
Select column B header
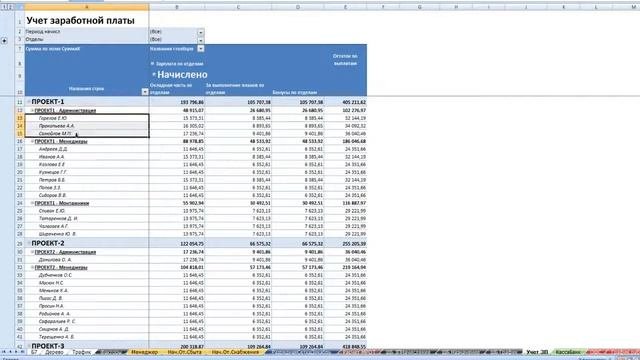point(177,7)
